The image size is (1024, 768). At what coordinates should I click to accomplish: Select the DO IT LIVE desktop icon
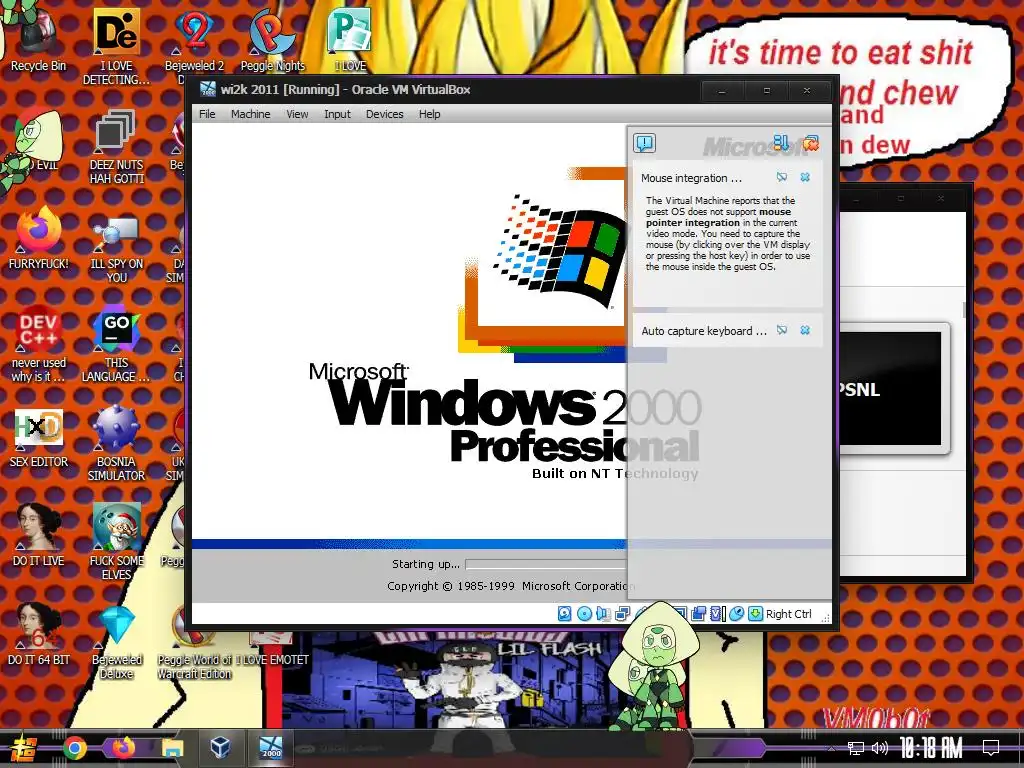pyautogui.click(x=39, y=536)
